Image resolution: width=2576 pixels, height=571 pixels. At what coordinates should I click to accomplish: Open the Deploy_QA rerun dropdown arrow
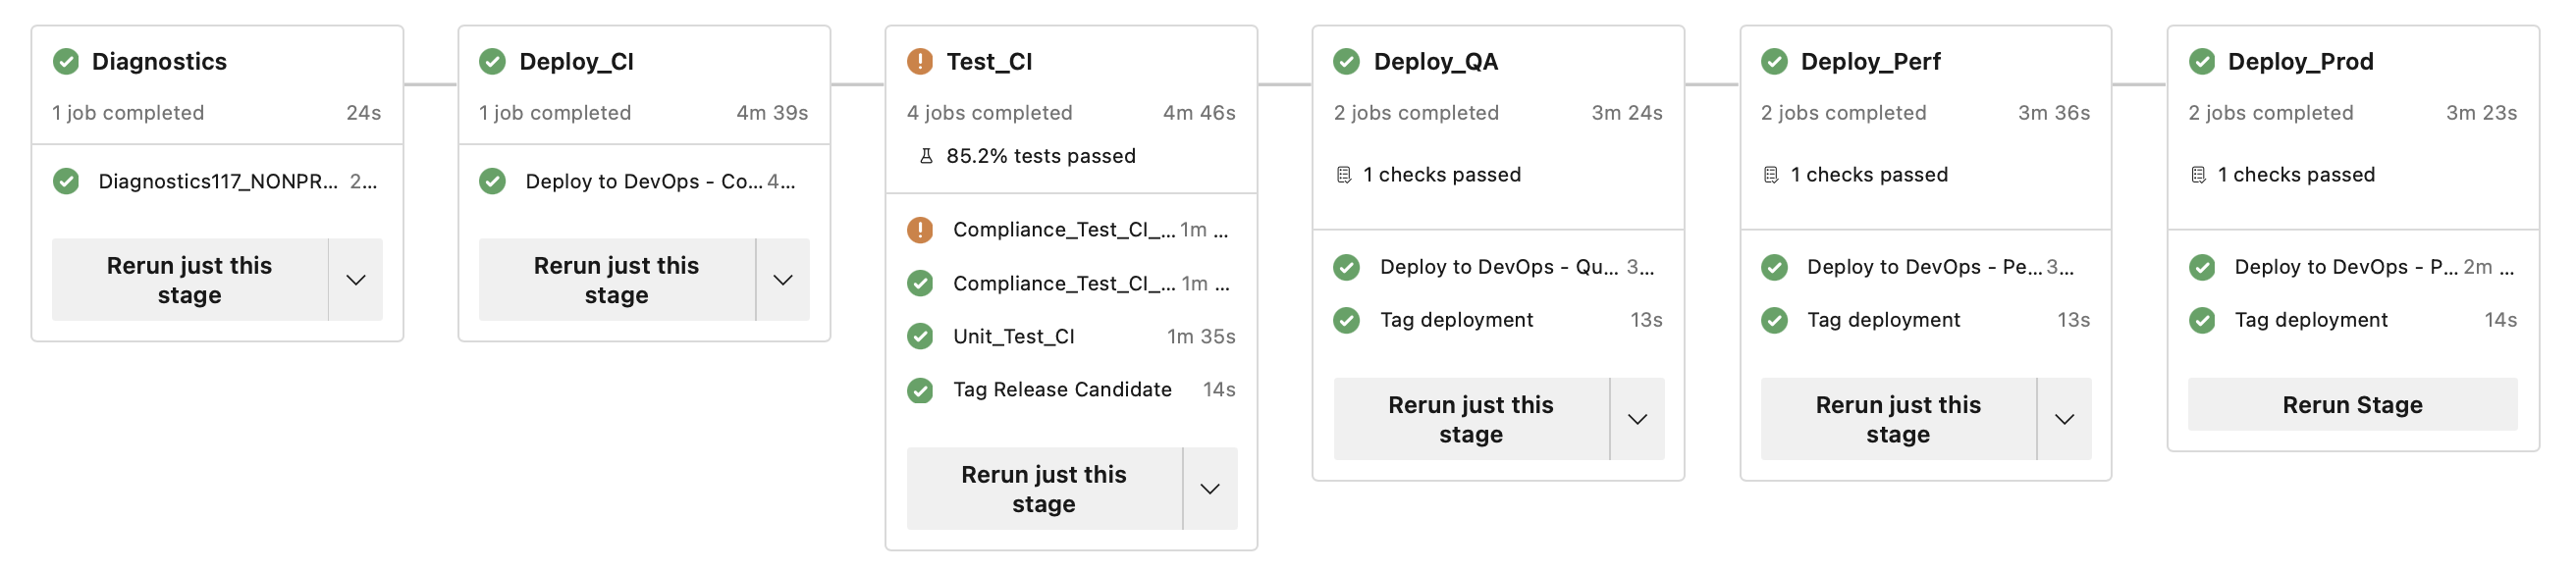pos(1637,419)
